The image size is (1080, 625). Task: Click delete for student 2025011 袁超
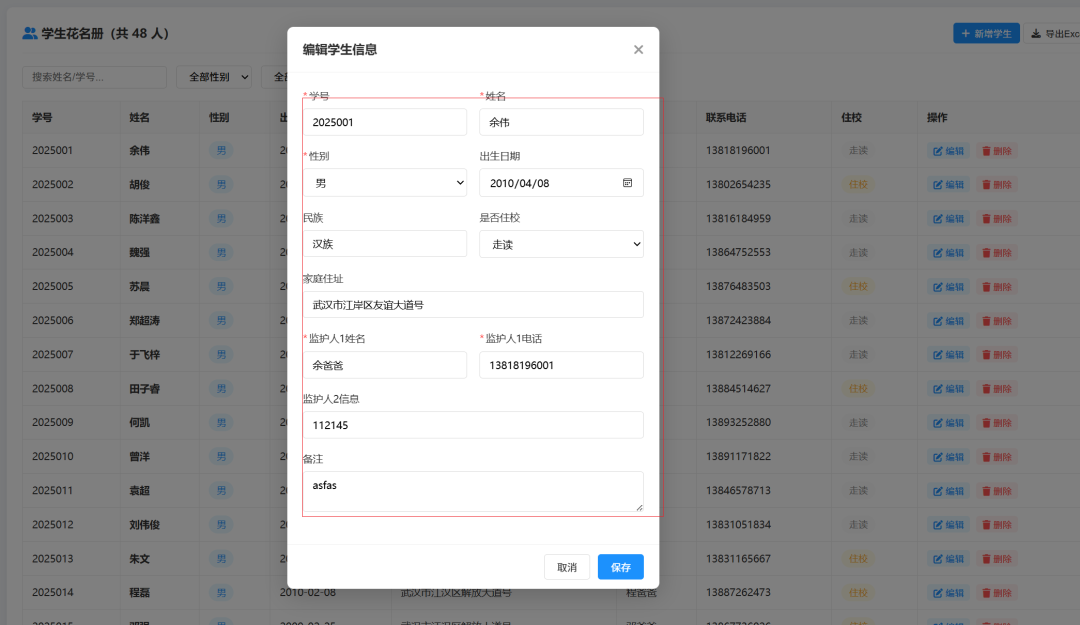(x=997, y=491)
